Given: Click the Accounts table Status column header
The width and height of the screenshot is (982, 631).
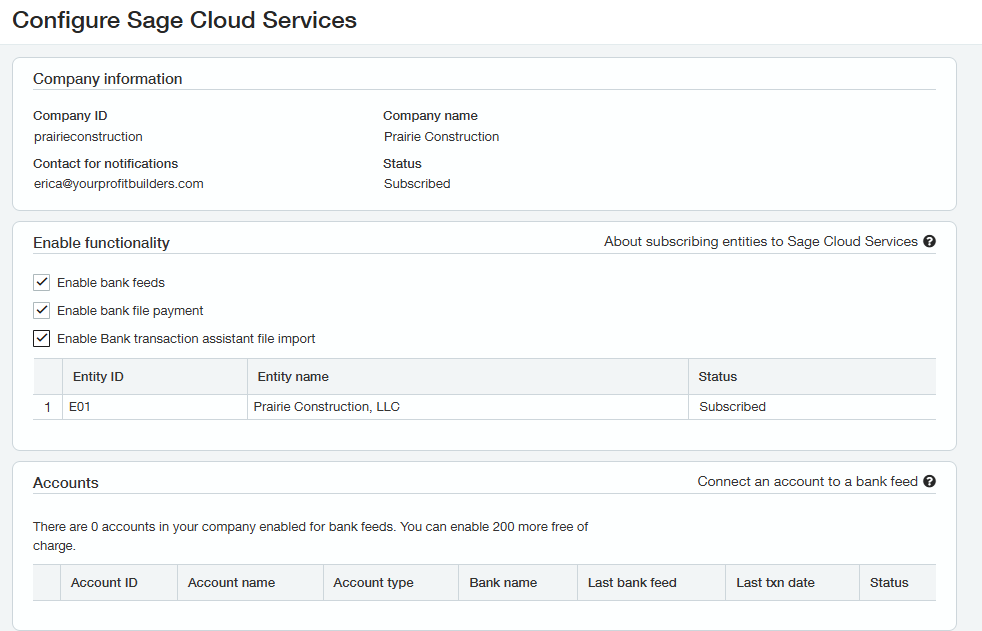Looking at the screenshot, I should [x=897, y=583].
